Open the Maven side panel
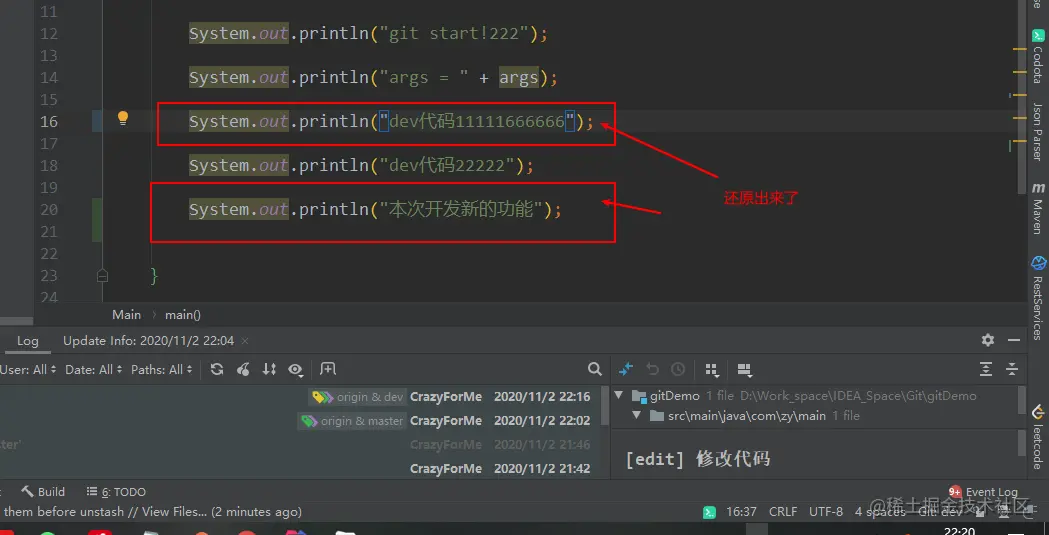Screen dimensions: 1049x535 click(x=1038, y=209)
